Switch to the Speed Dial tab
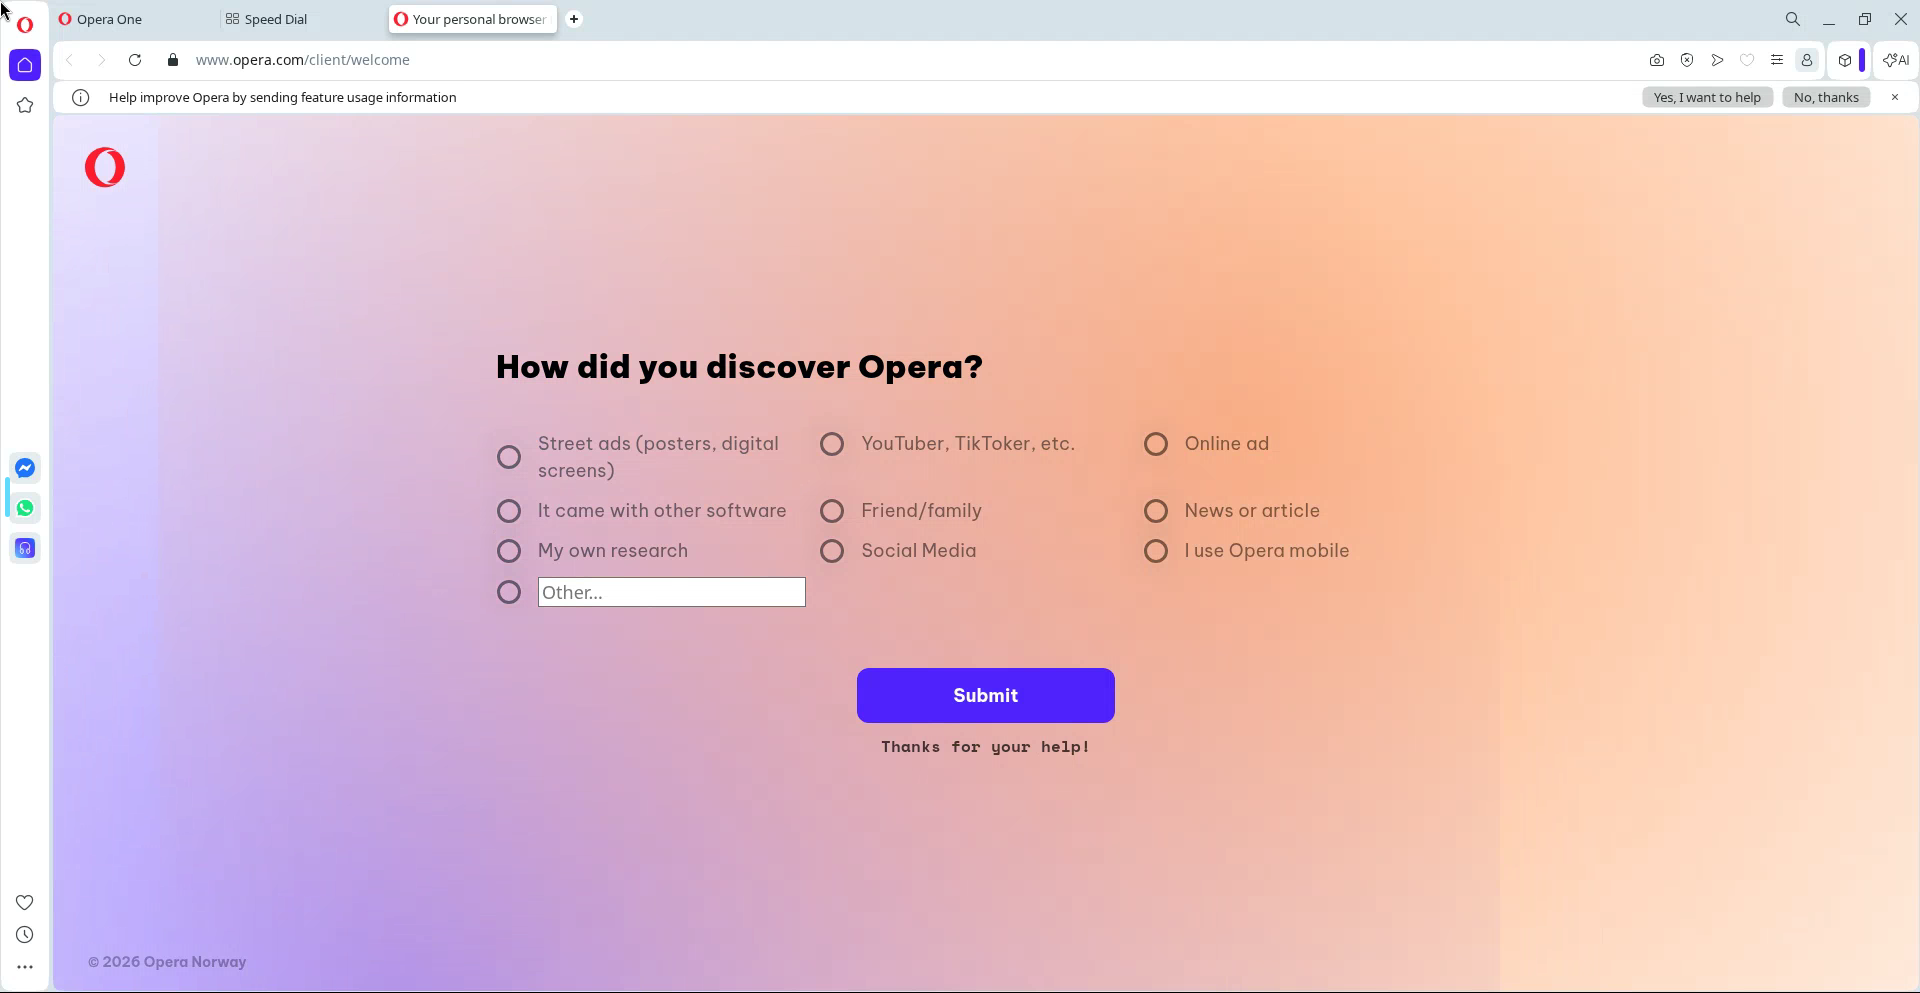 point(275,19)
